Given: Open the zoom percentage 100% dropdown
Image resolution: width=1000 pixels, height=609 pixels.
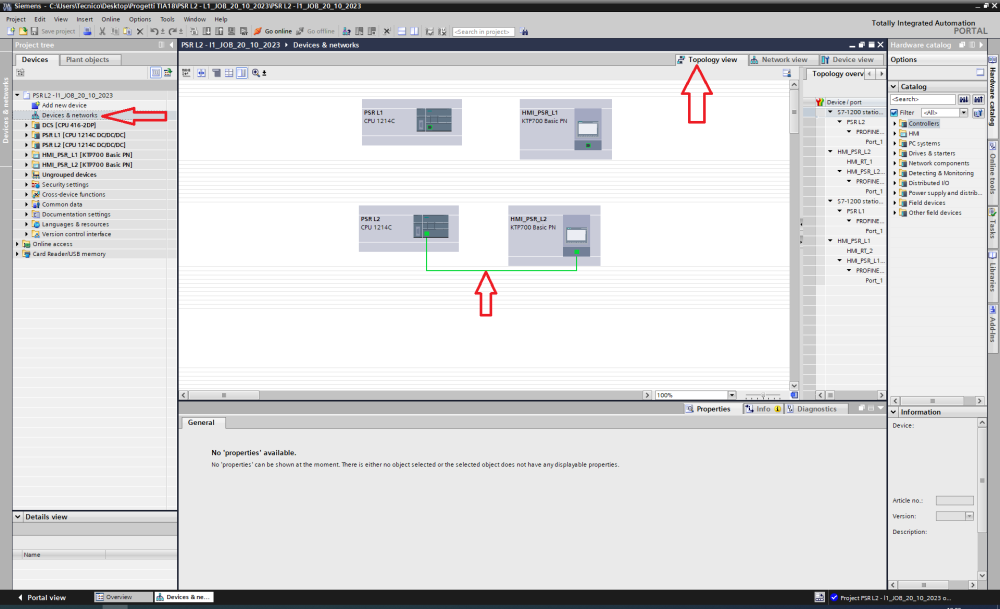Looking at the screenshot, I should (x=732, y=395).
